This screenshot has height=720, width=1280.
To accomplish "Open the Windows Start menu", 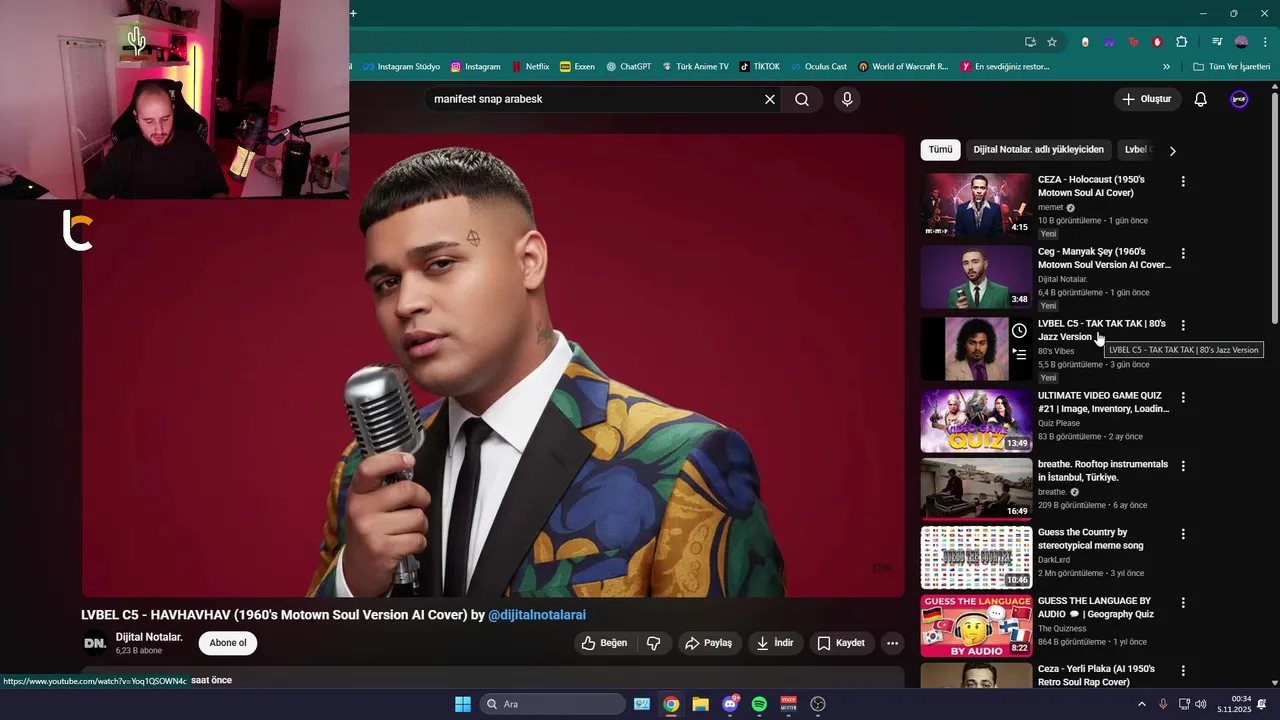I will 463,704.
